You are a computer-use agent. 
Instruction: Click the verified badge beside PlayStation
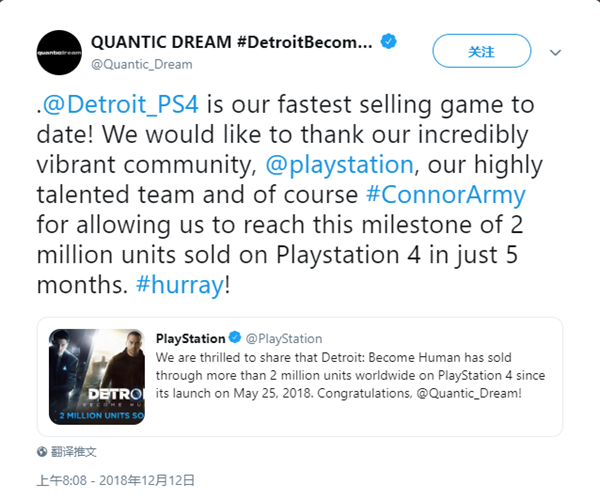234,339
